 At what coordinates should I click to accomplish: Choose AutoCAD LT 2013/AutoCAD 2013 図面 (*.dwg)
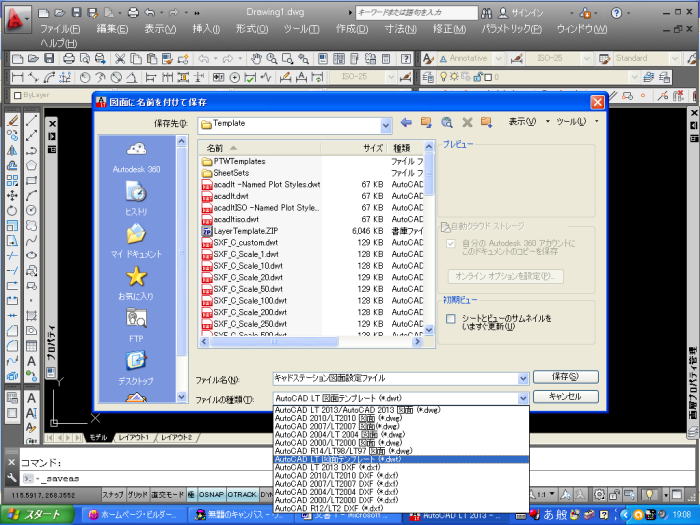tap(401, 410)
